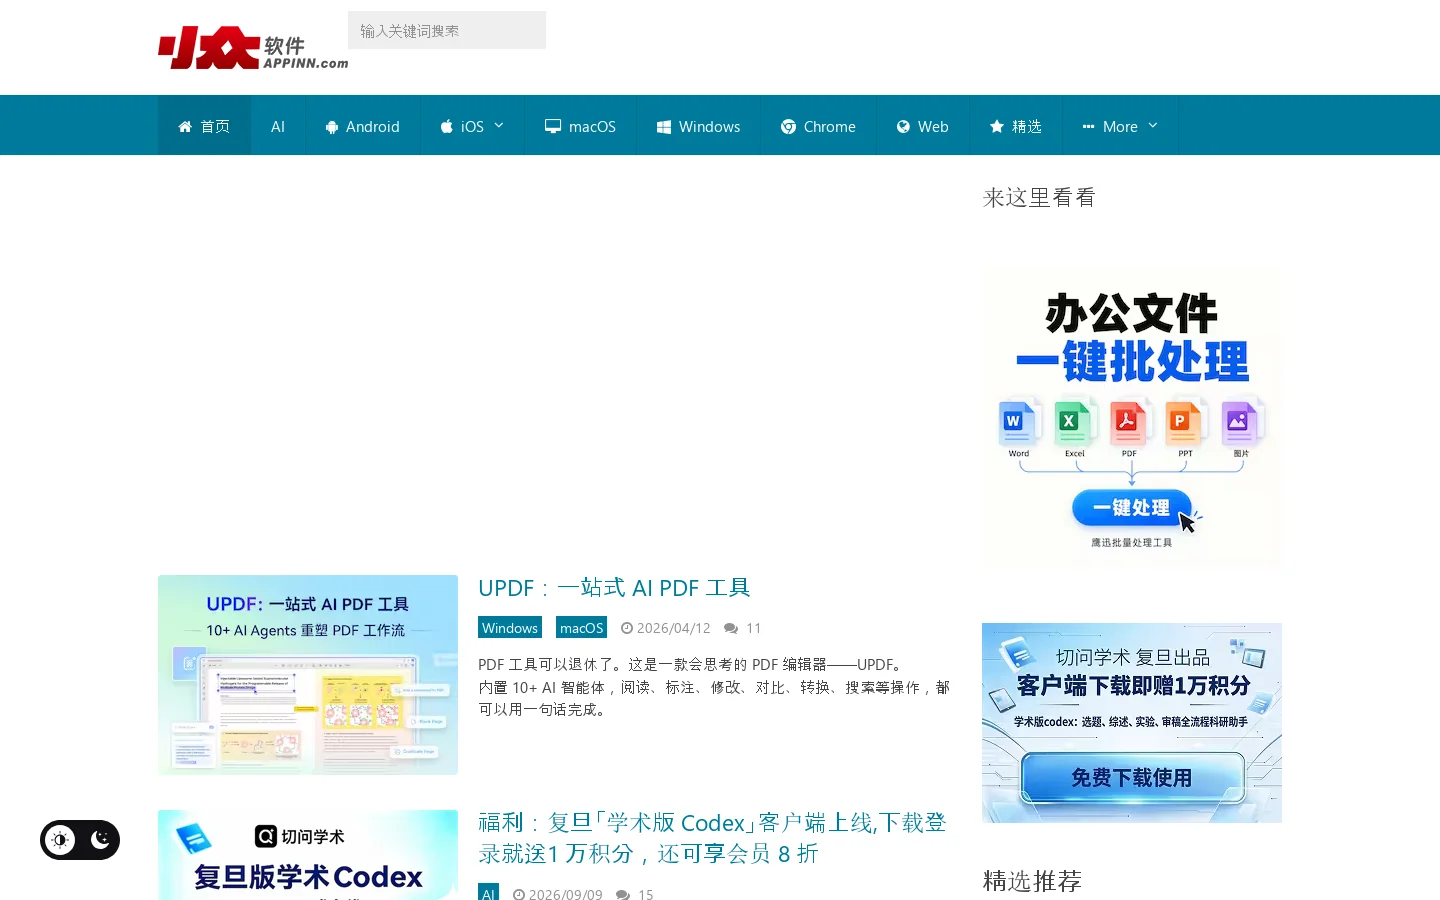Viewport: 1440px width, 900px height.
Task: Click the comments icon beside 15
Action: pyautogui.click(x=623, y=894)
